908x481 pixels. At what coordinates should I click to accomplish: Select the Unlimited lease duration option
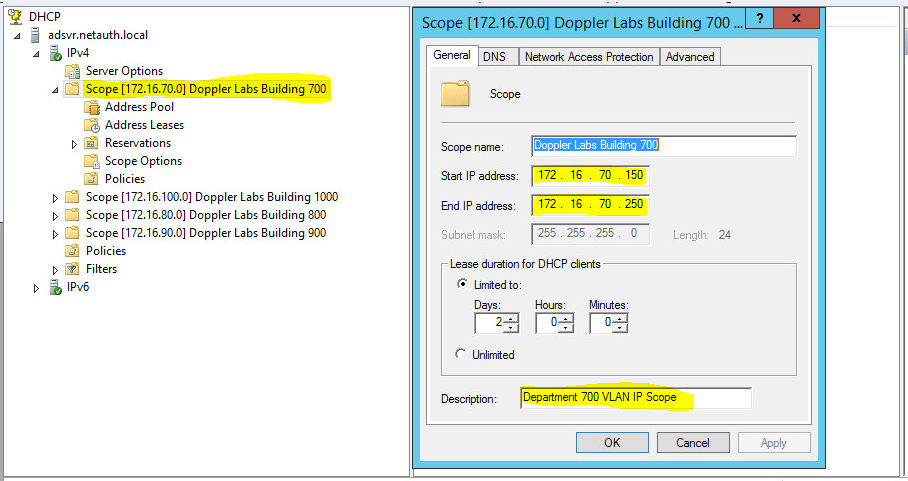coord(461,354)
